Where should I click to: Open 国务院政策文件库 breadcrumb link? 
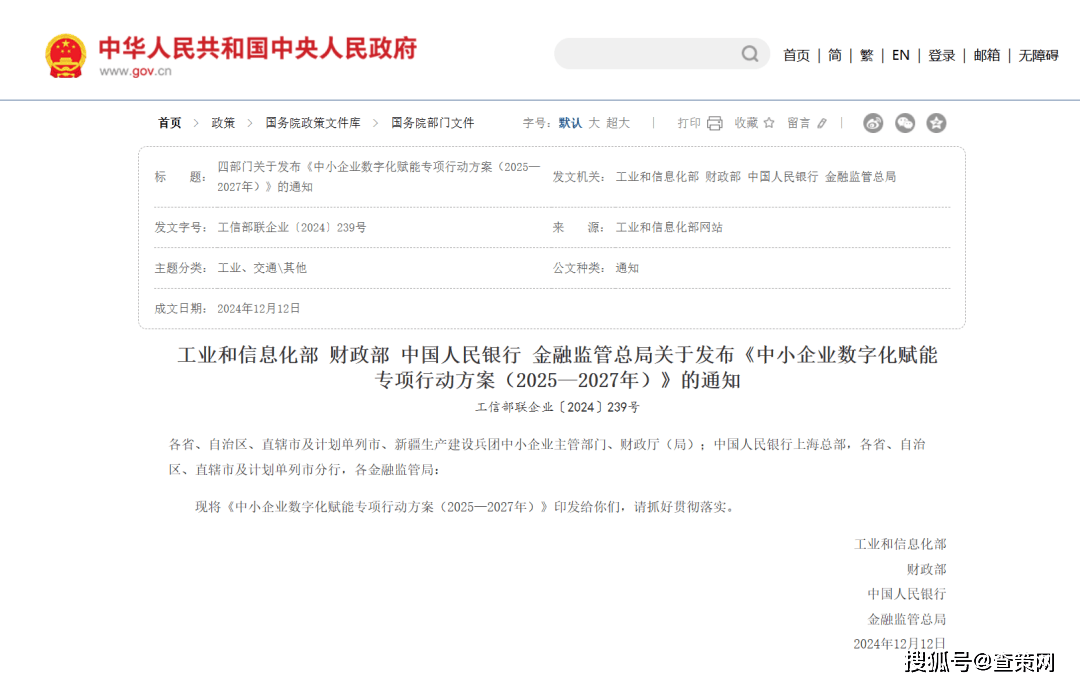click(x=312, y=123)
